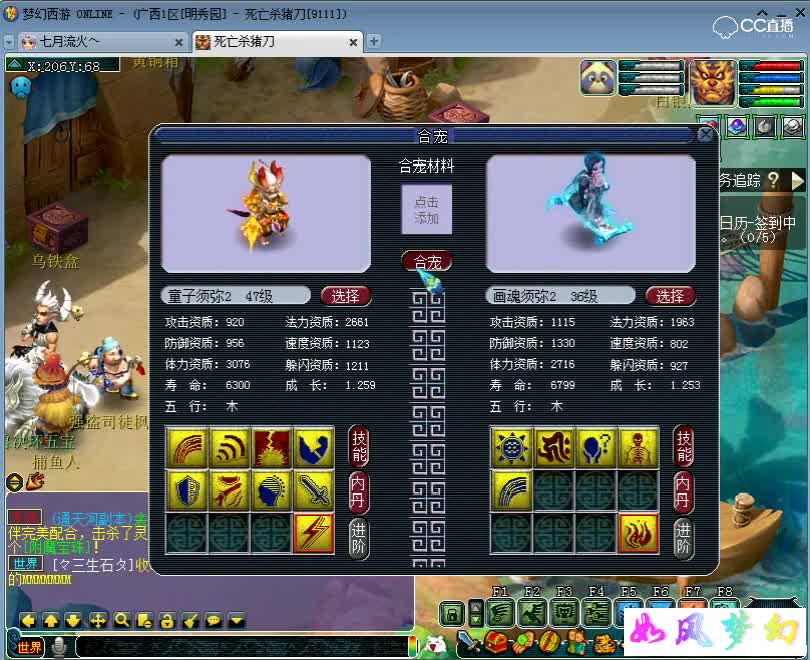Close the 七月流火 tab
The image size is (810, 660).
(179, 42)
